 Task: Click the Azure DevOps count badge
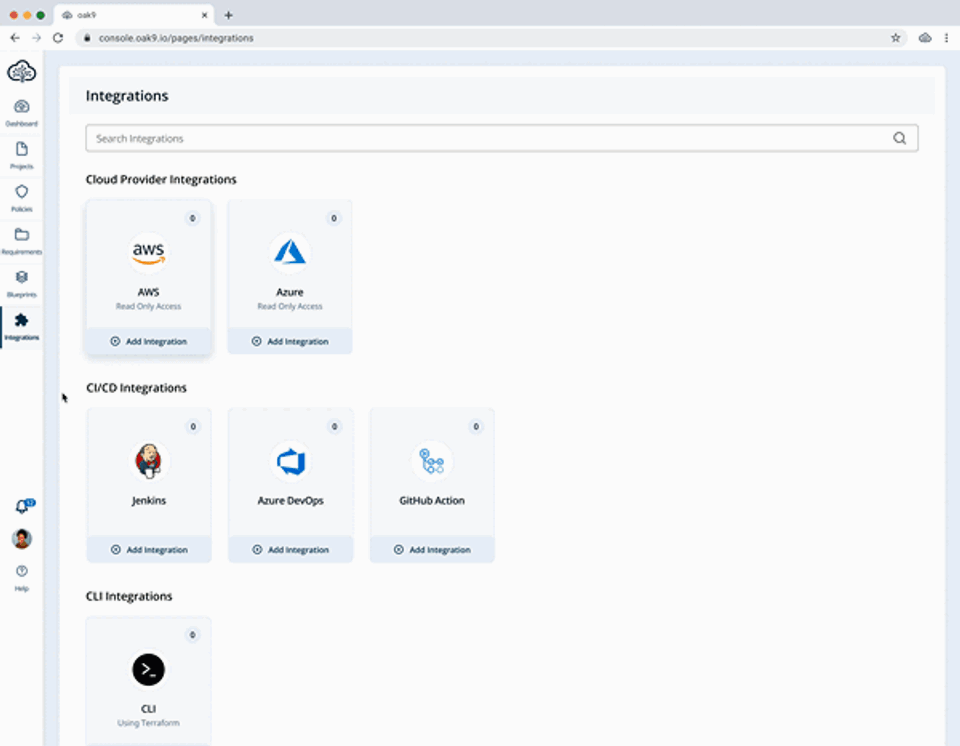point(334,426)
